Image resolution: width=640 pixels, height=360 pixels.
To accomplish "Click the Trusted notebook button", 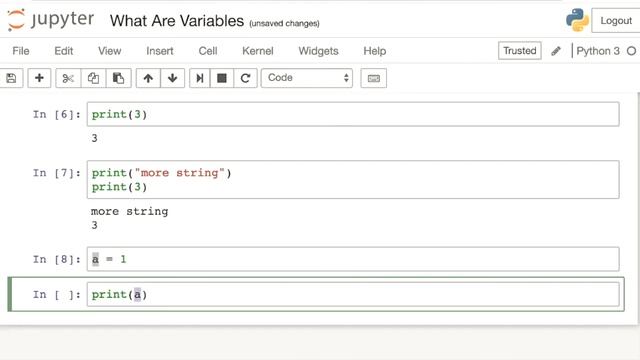I will point(520,51).
